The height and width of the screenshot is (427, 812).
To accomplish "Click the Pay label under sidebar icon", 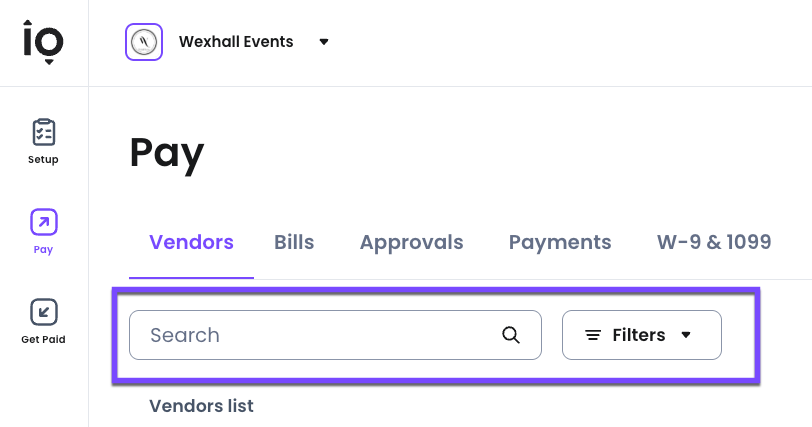I will pyautogui.click(x=43, y=250).
